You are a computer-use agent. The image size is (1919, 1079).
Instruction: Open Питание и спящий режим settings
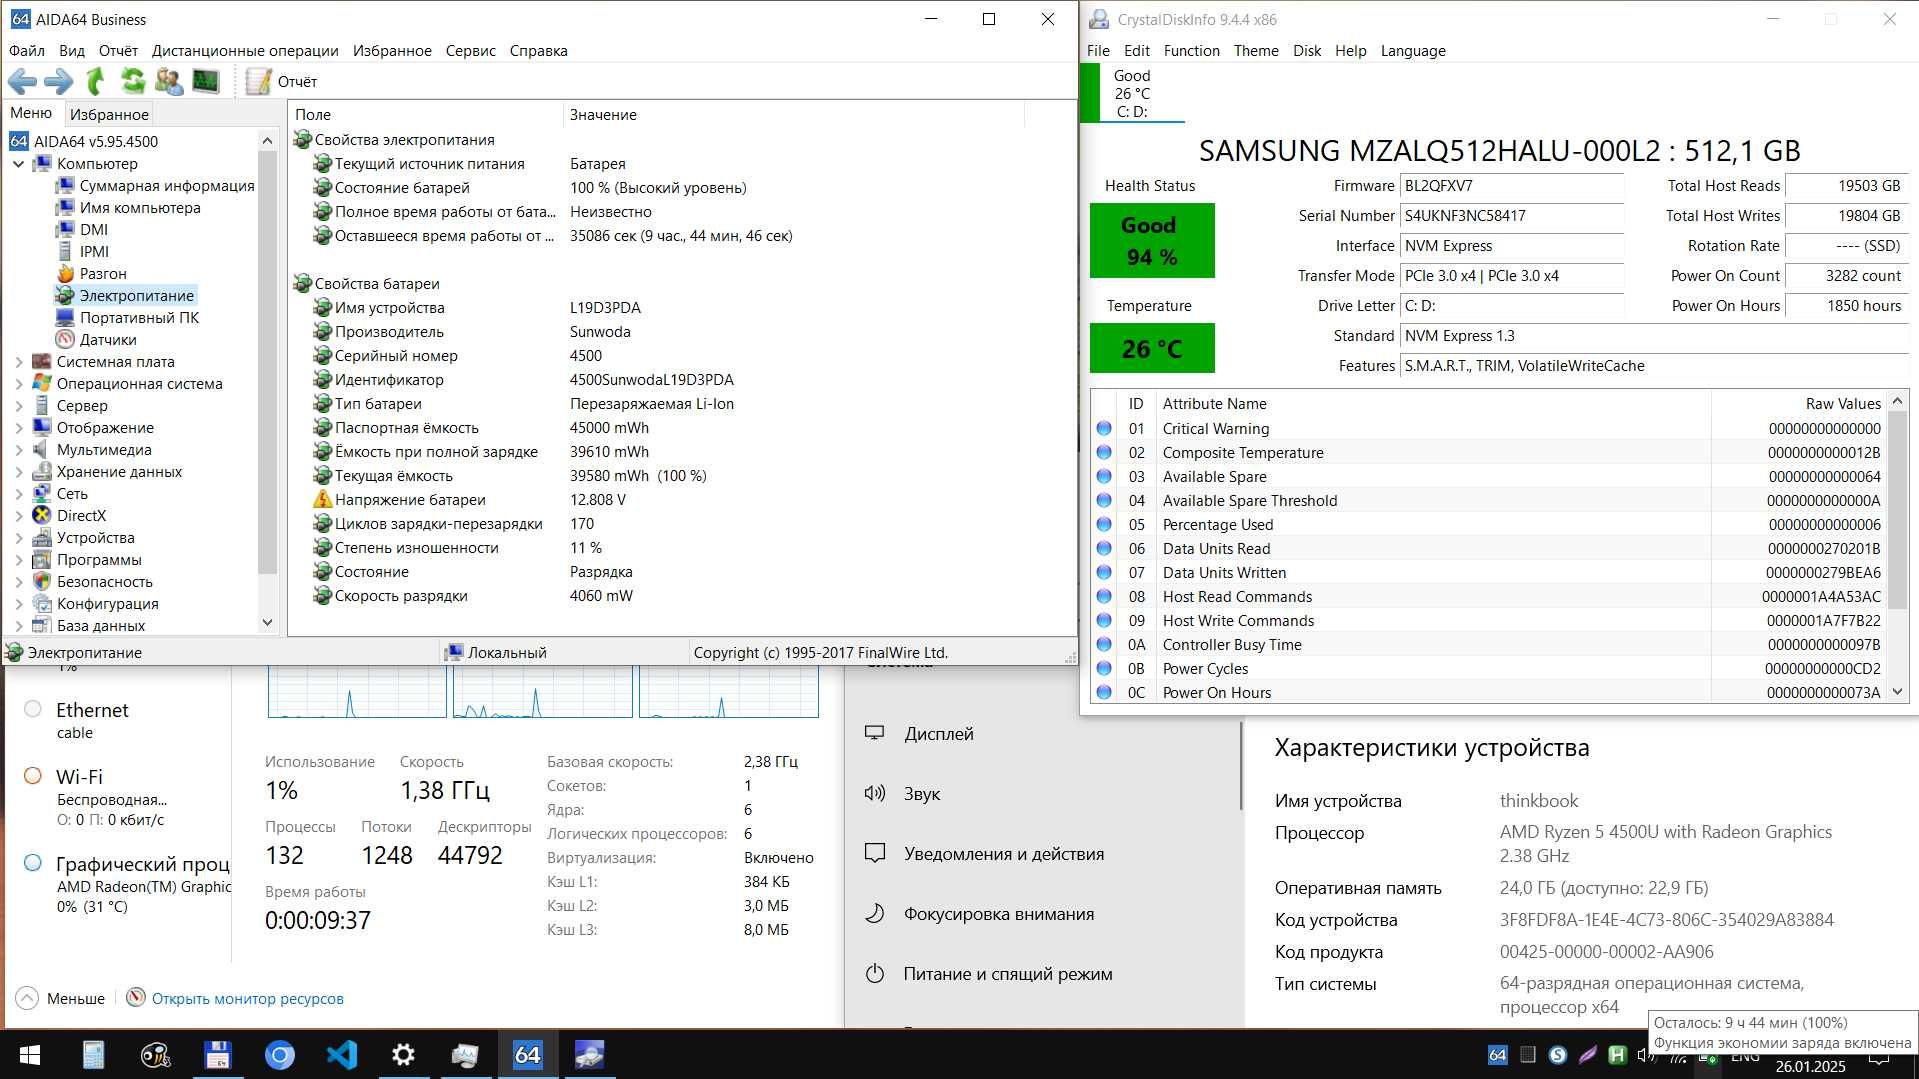pyautogui.click(x=1043, y=973)
